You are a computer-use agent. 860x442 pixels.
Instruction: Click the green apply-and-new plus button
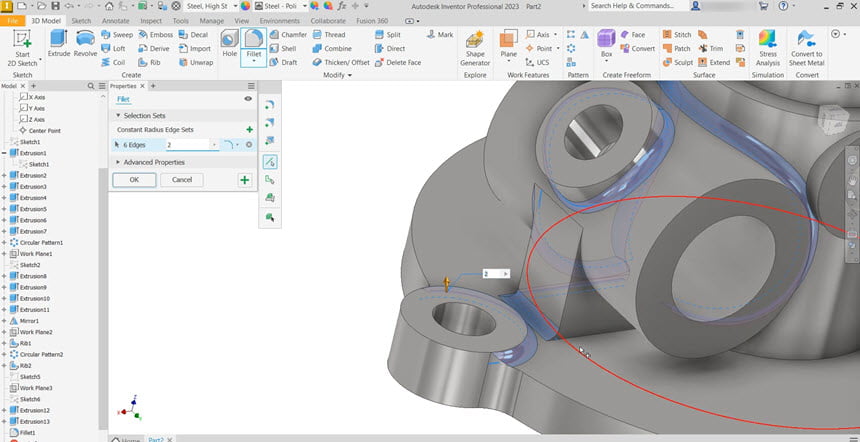(245, 180)
